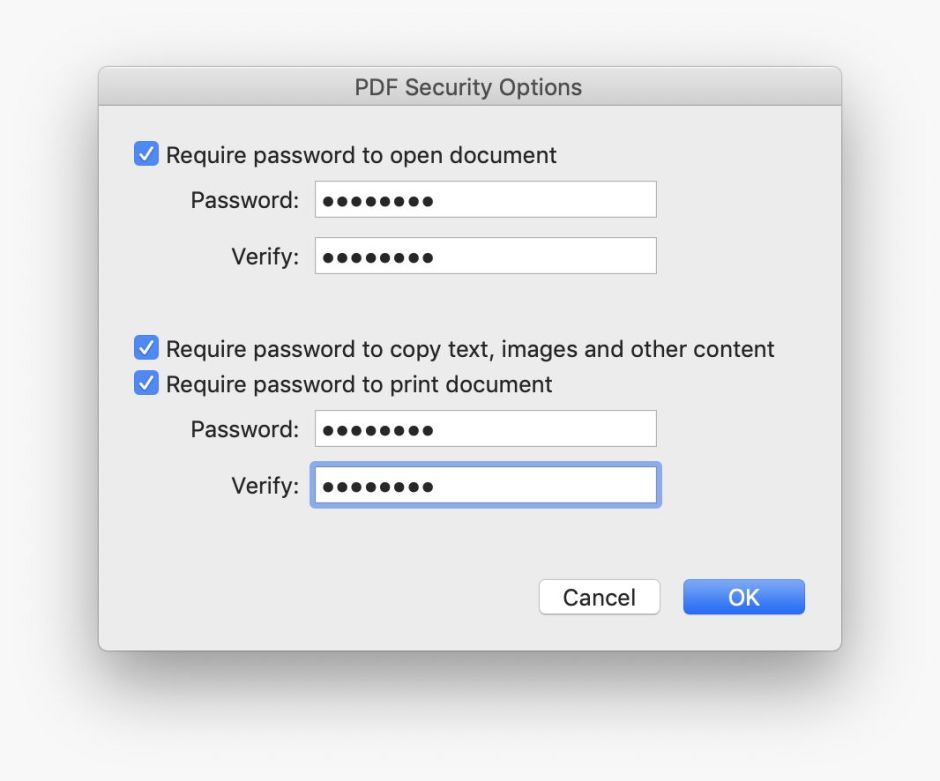940x781 pixels.
Task: Place cursor in the document-open Verify box
Action: tap(485, 256)
